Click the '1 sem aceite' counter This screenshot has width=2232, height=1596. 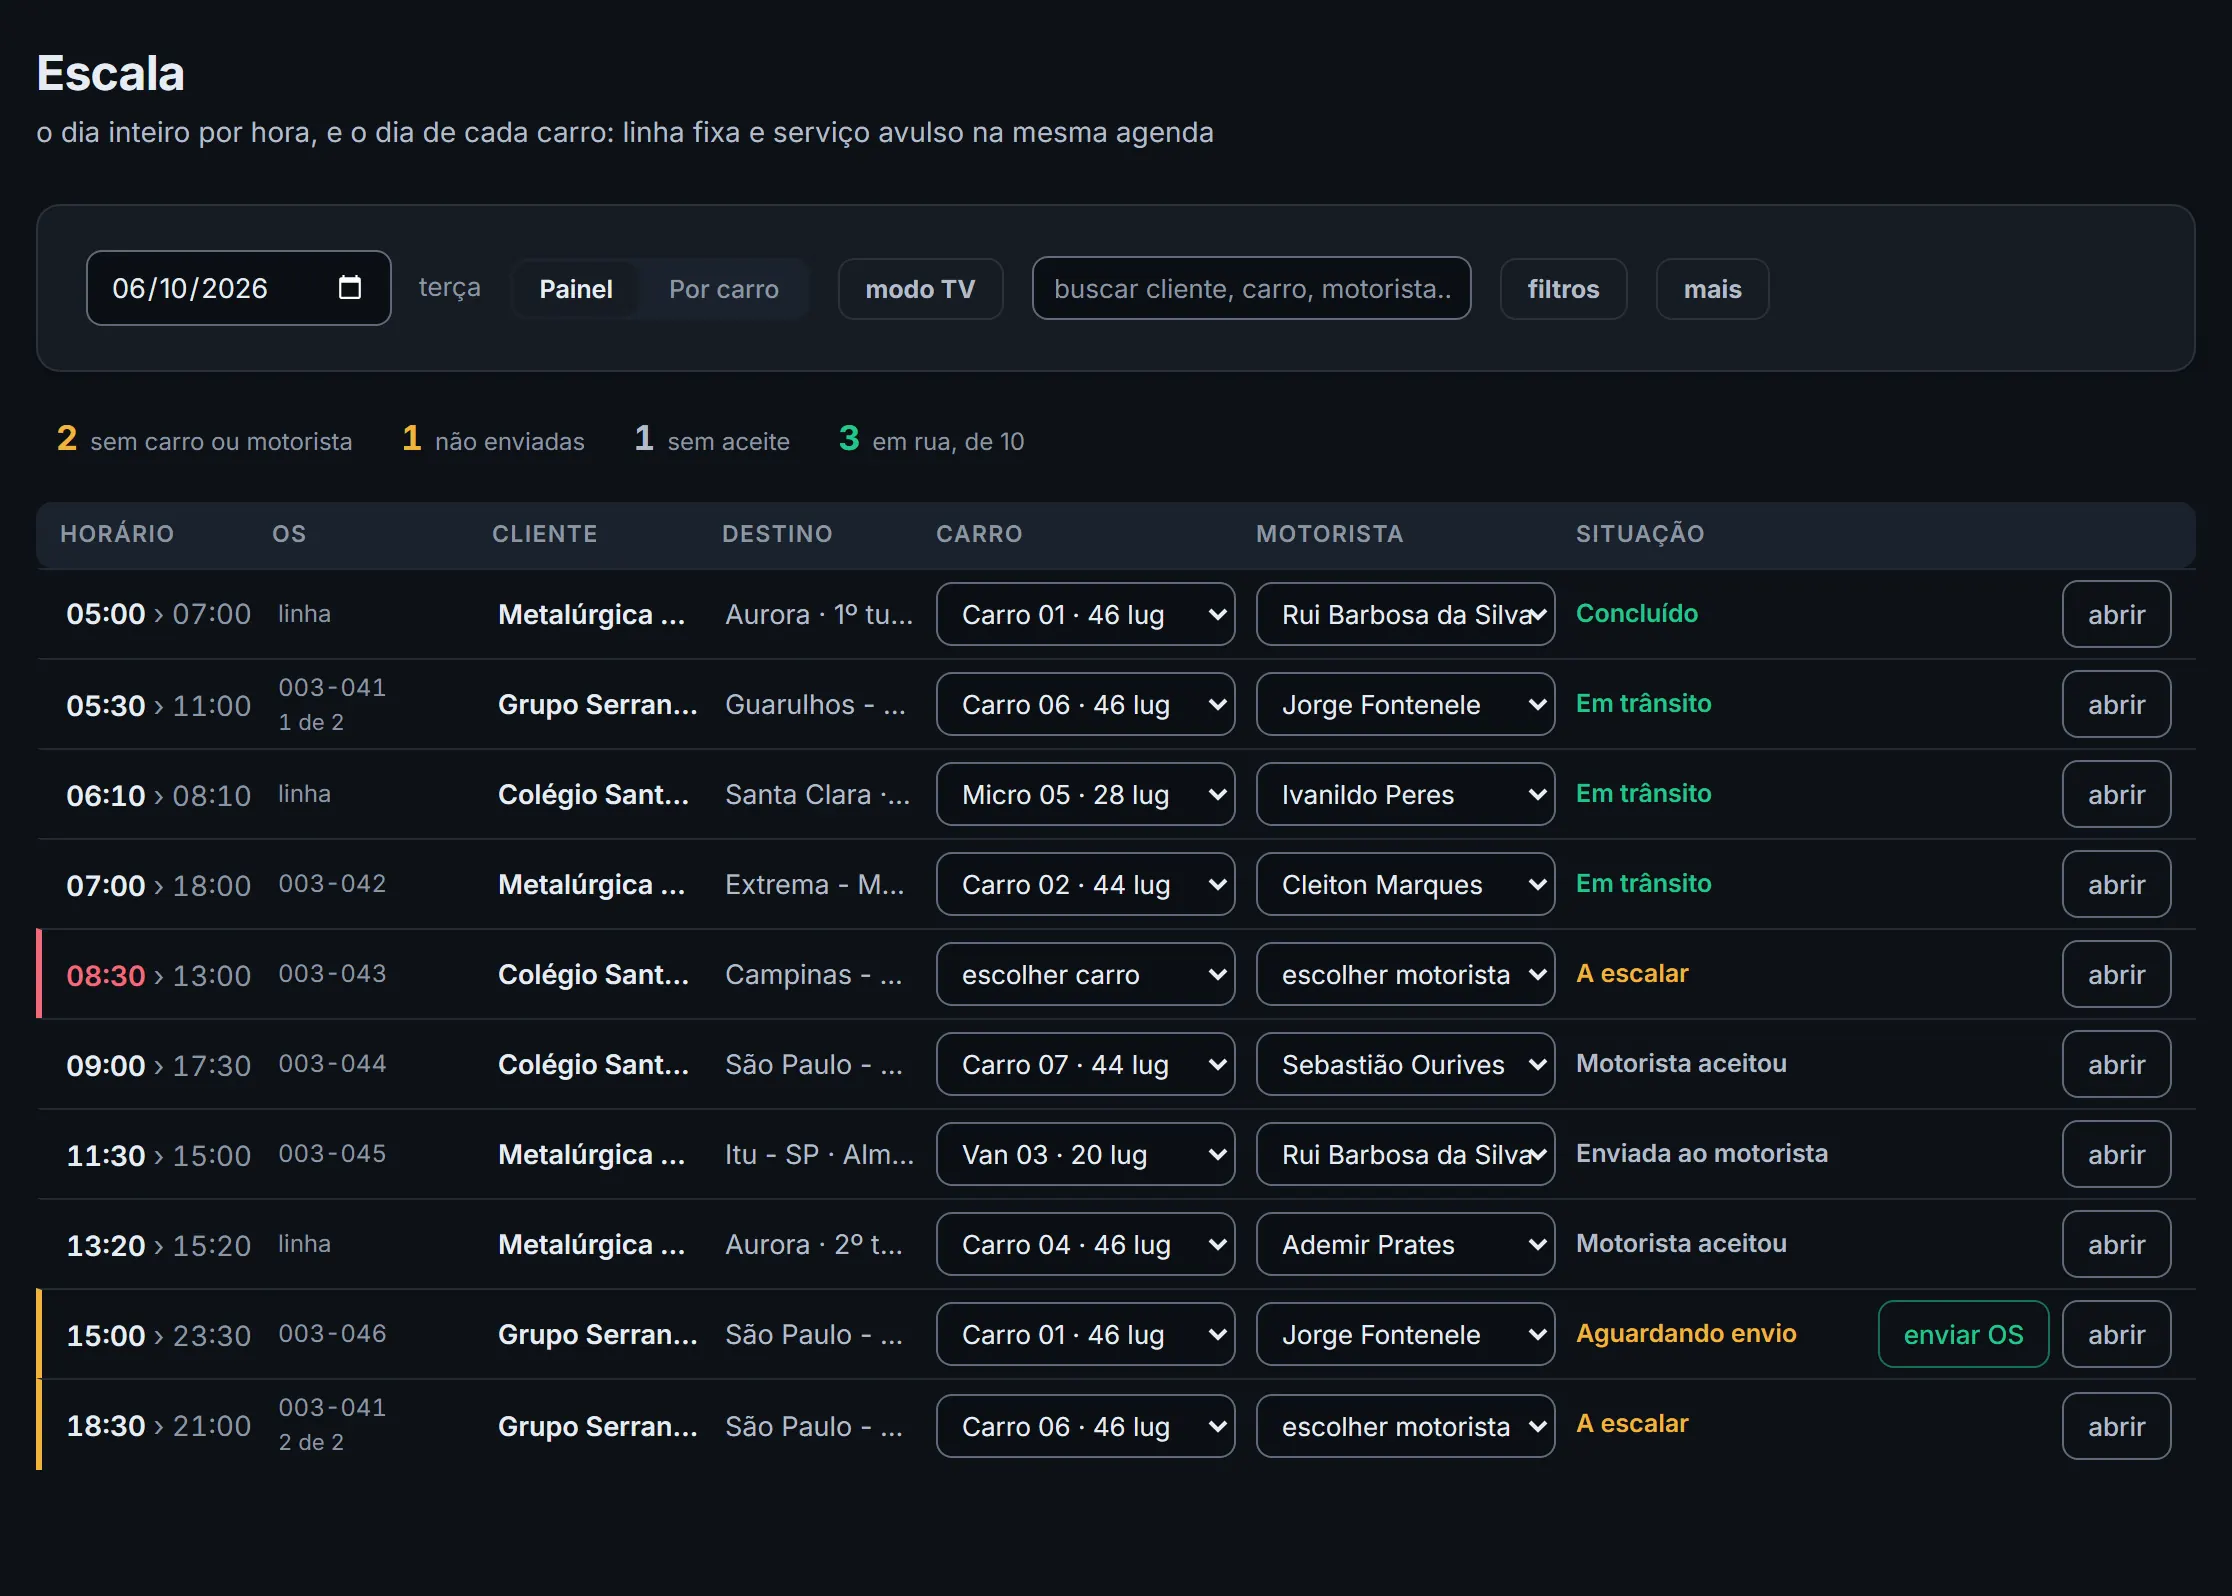pyautogui.click(x=712, y=439)
